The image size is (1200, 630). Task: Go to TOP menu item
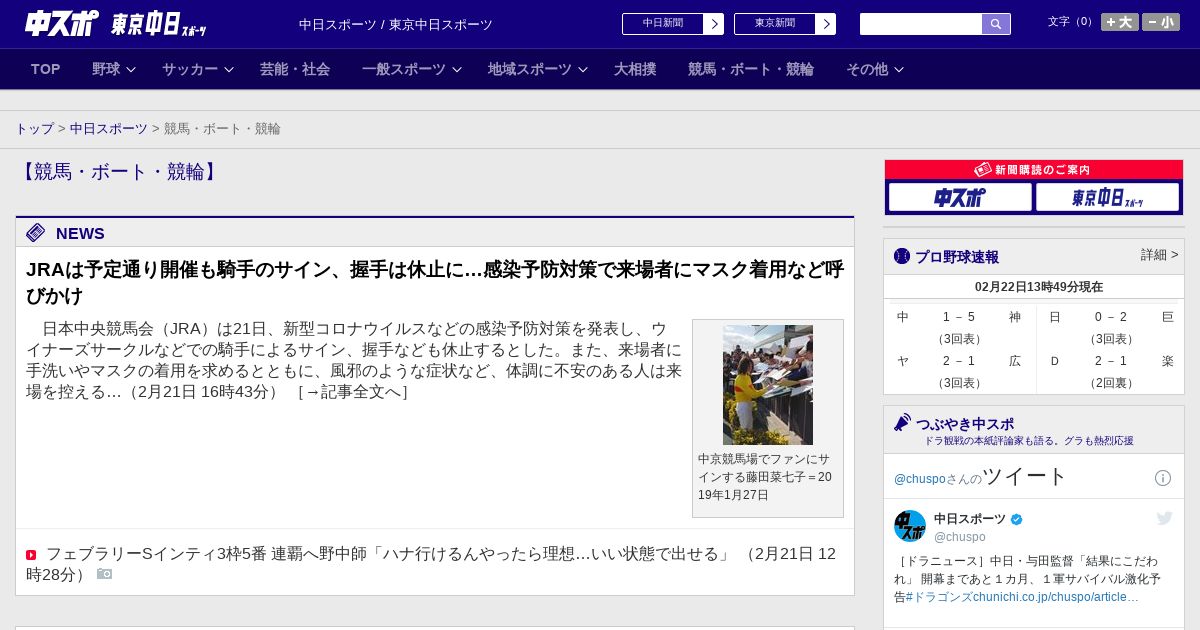(x=46, y=69)
